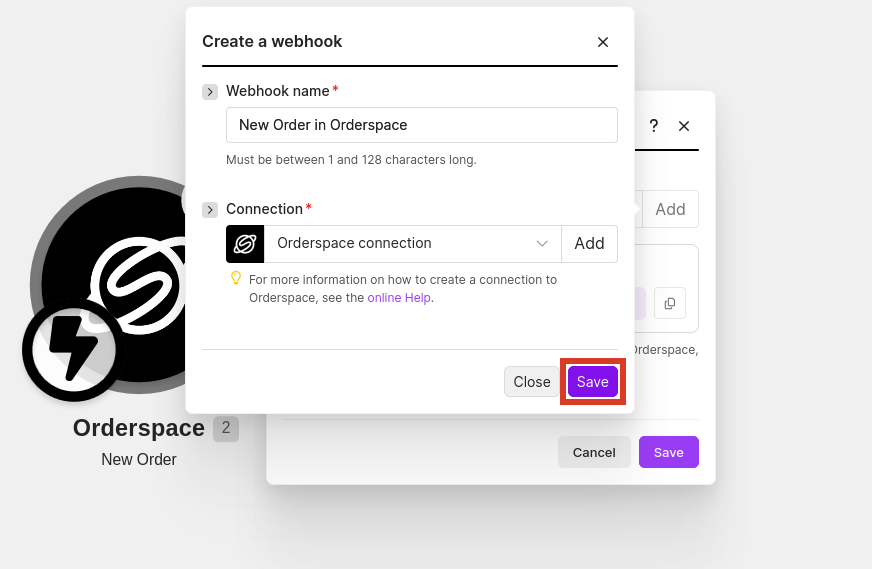Click Close in the webhook dialog
Image resolution: width=872 pixels, height=569 pixels.
pyautogui.click(x=532, y=382)
